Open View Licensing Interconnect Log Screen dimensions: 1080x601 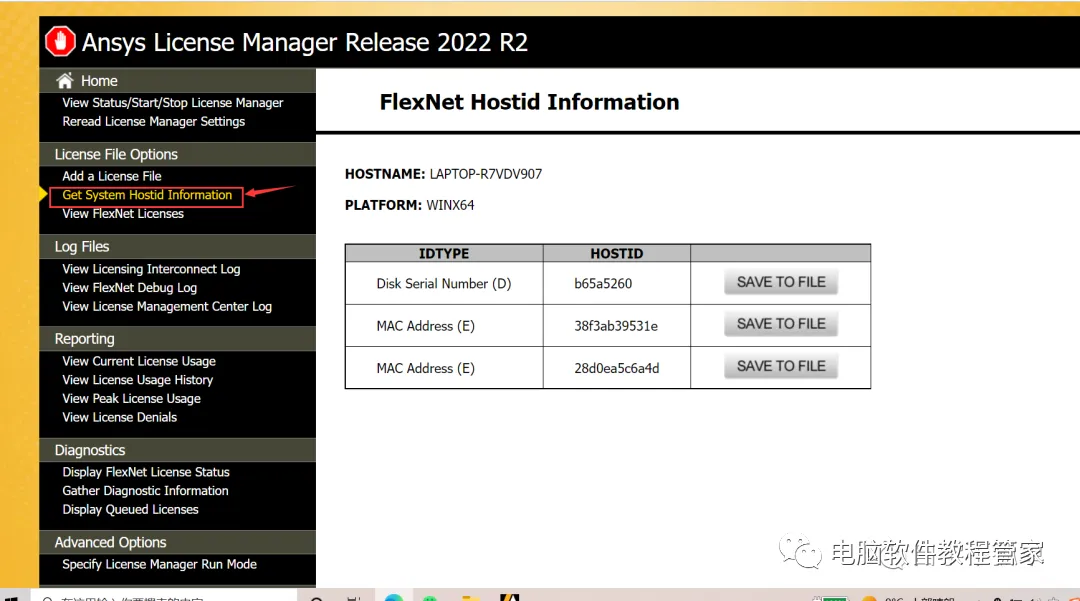tap(151, 269)
